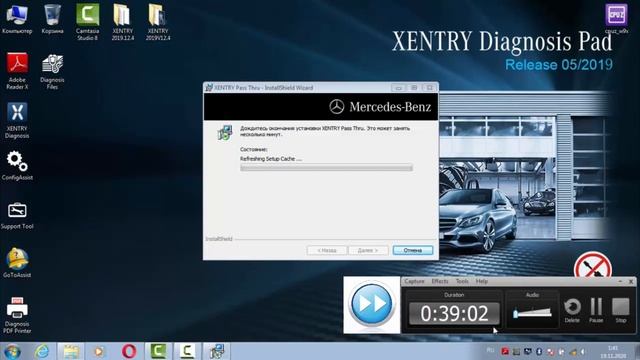
Task: Open the Tools menu in the recorder
Action: [462, 281]
